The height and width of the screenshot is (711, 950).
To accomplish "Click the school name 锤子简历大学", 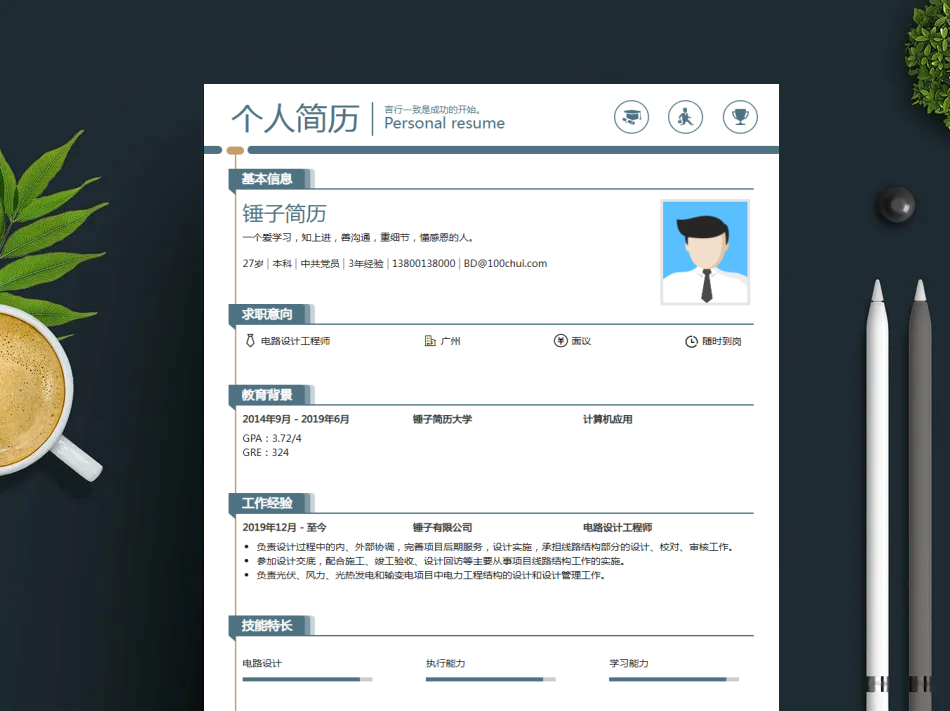I will [x=442, y=419].
